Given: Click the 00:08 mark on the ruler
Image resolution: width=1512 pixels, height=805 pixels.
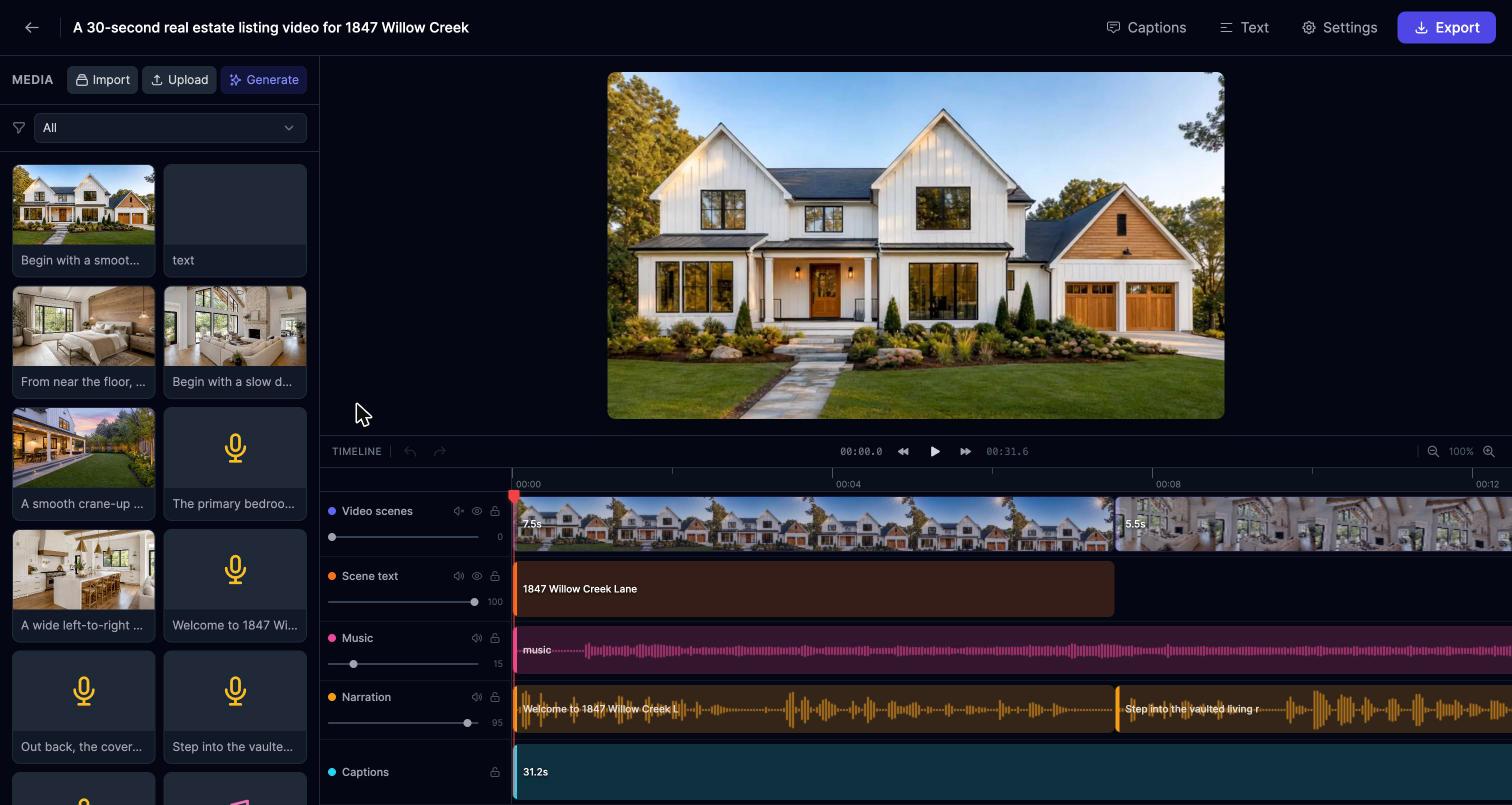Looking at the screenshot, I should (x=1168, y=484).
